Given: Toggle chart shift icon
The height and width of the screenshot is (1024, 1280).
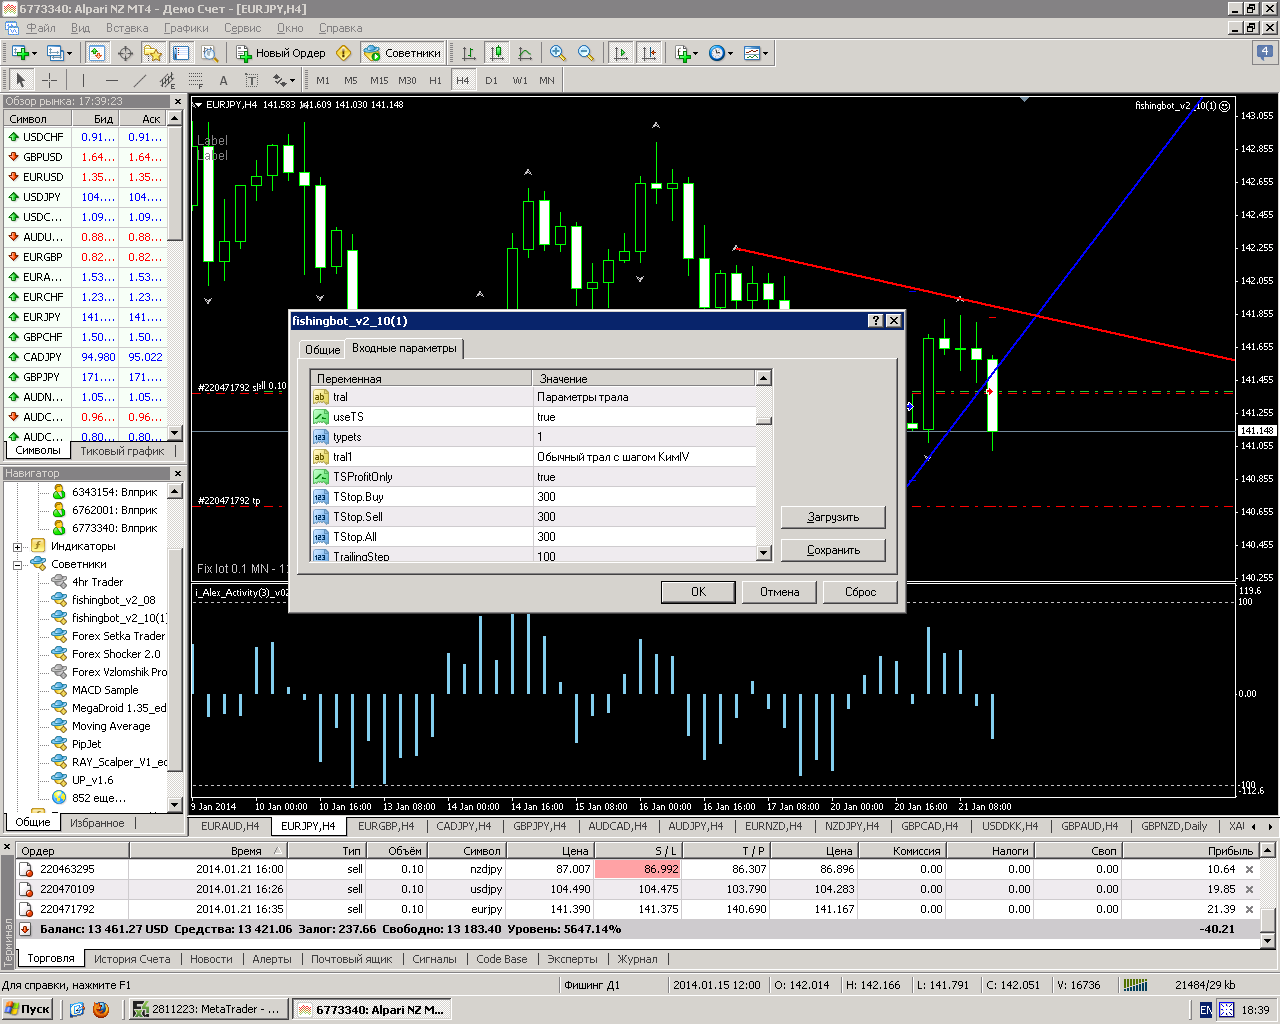Looking at the screenshot, I should point(649,53).
